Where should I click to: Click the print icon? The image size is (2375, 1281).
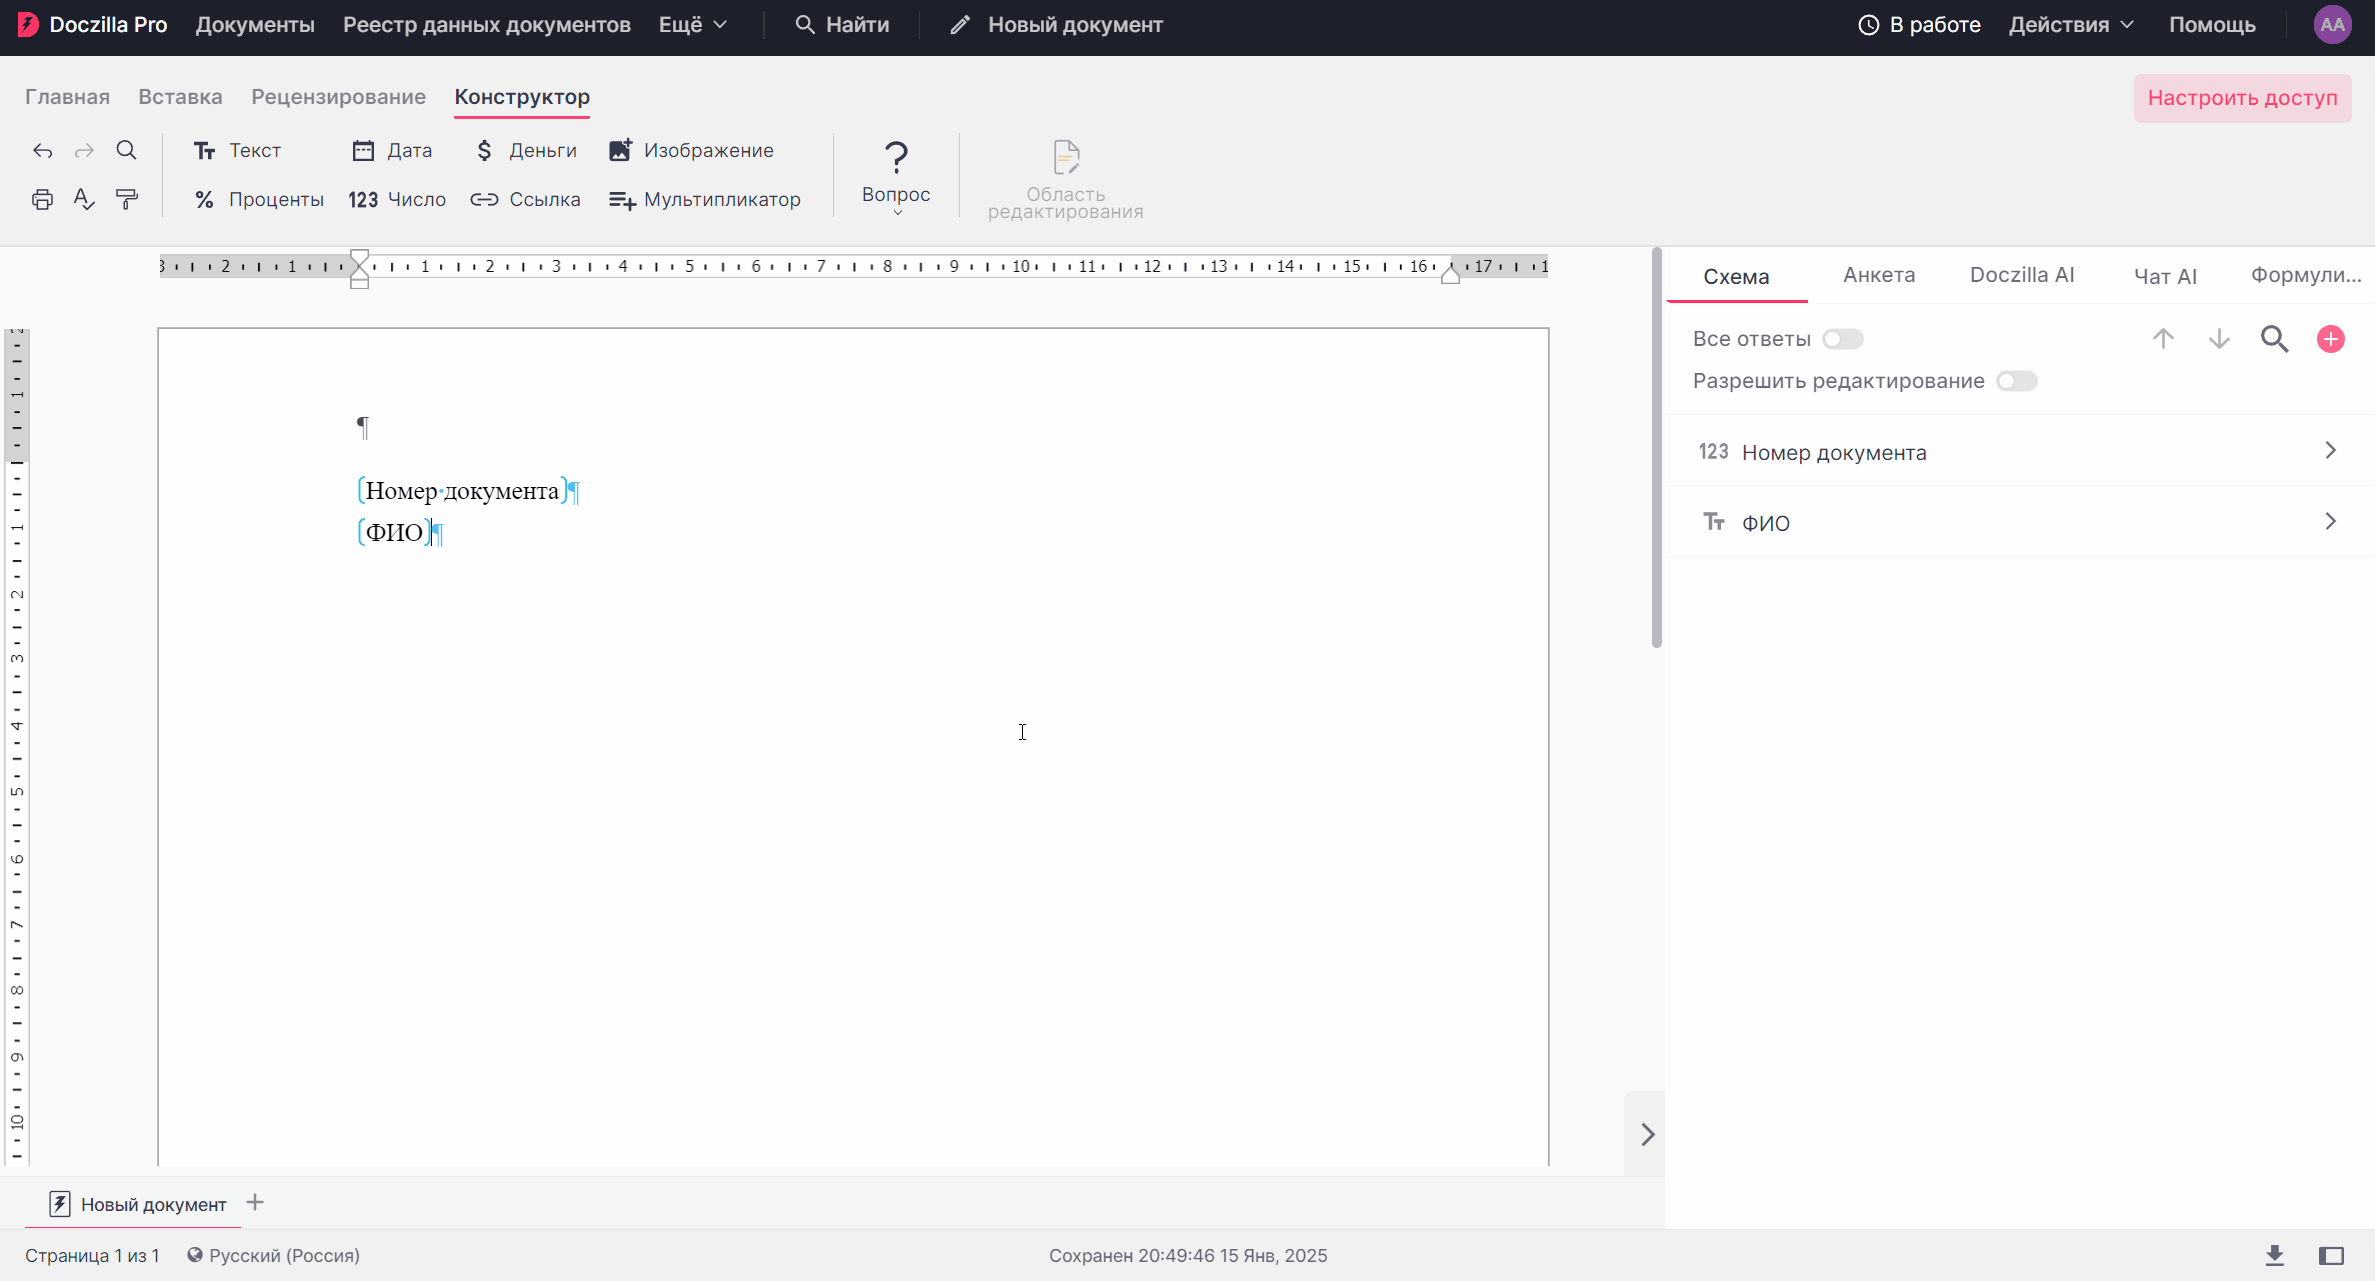42,199
